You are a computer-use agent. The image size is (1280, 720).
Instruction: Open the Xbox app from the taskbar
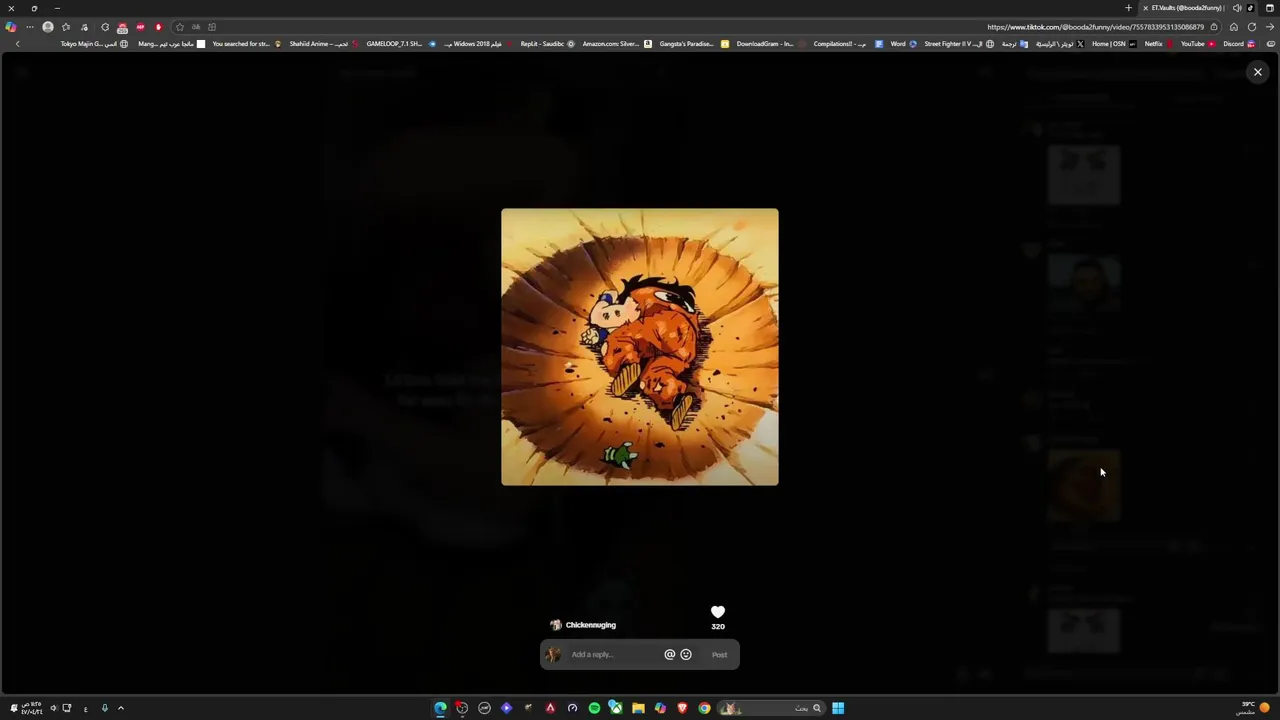tap(616, 708)
